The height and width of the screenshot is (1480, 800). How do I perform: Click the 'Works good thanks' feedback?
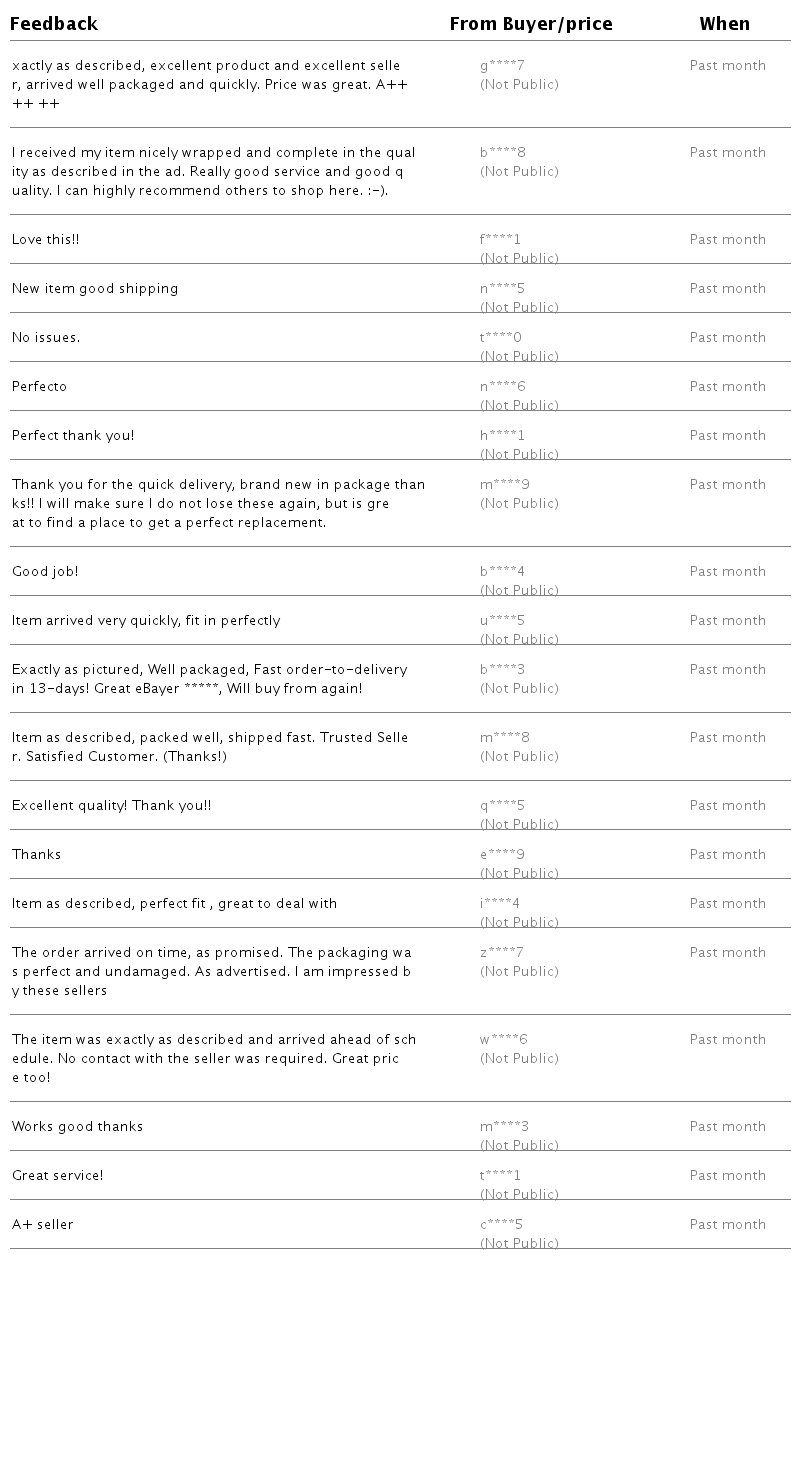click(78, 1127)
